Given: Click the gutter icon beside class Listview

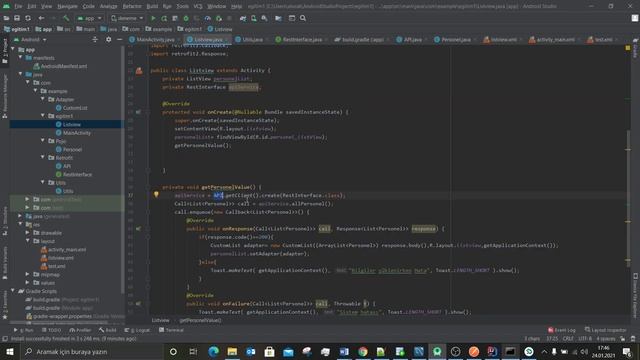Looking at the screenshot, I should 139,71.
